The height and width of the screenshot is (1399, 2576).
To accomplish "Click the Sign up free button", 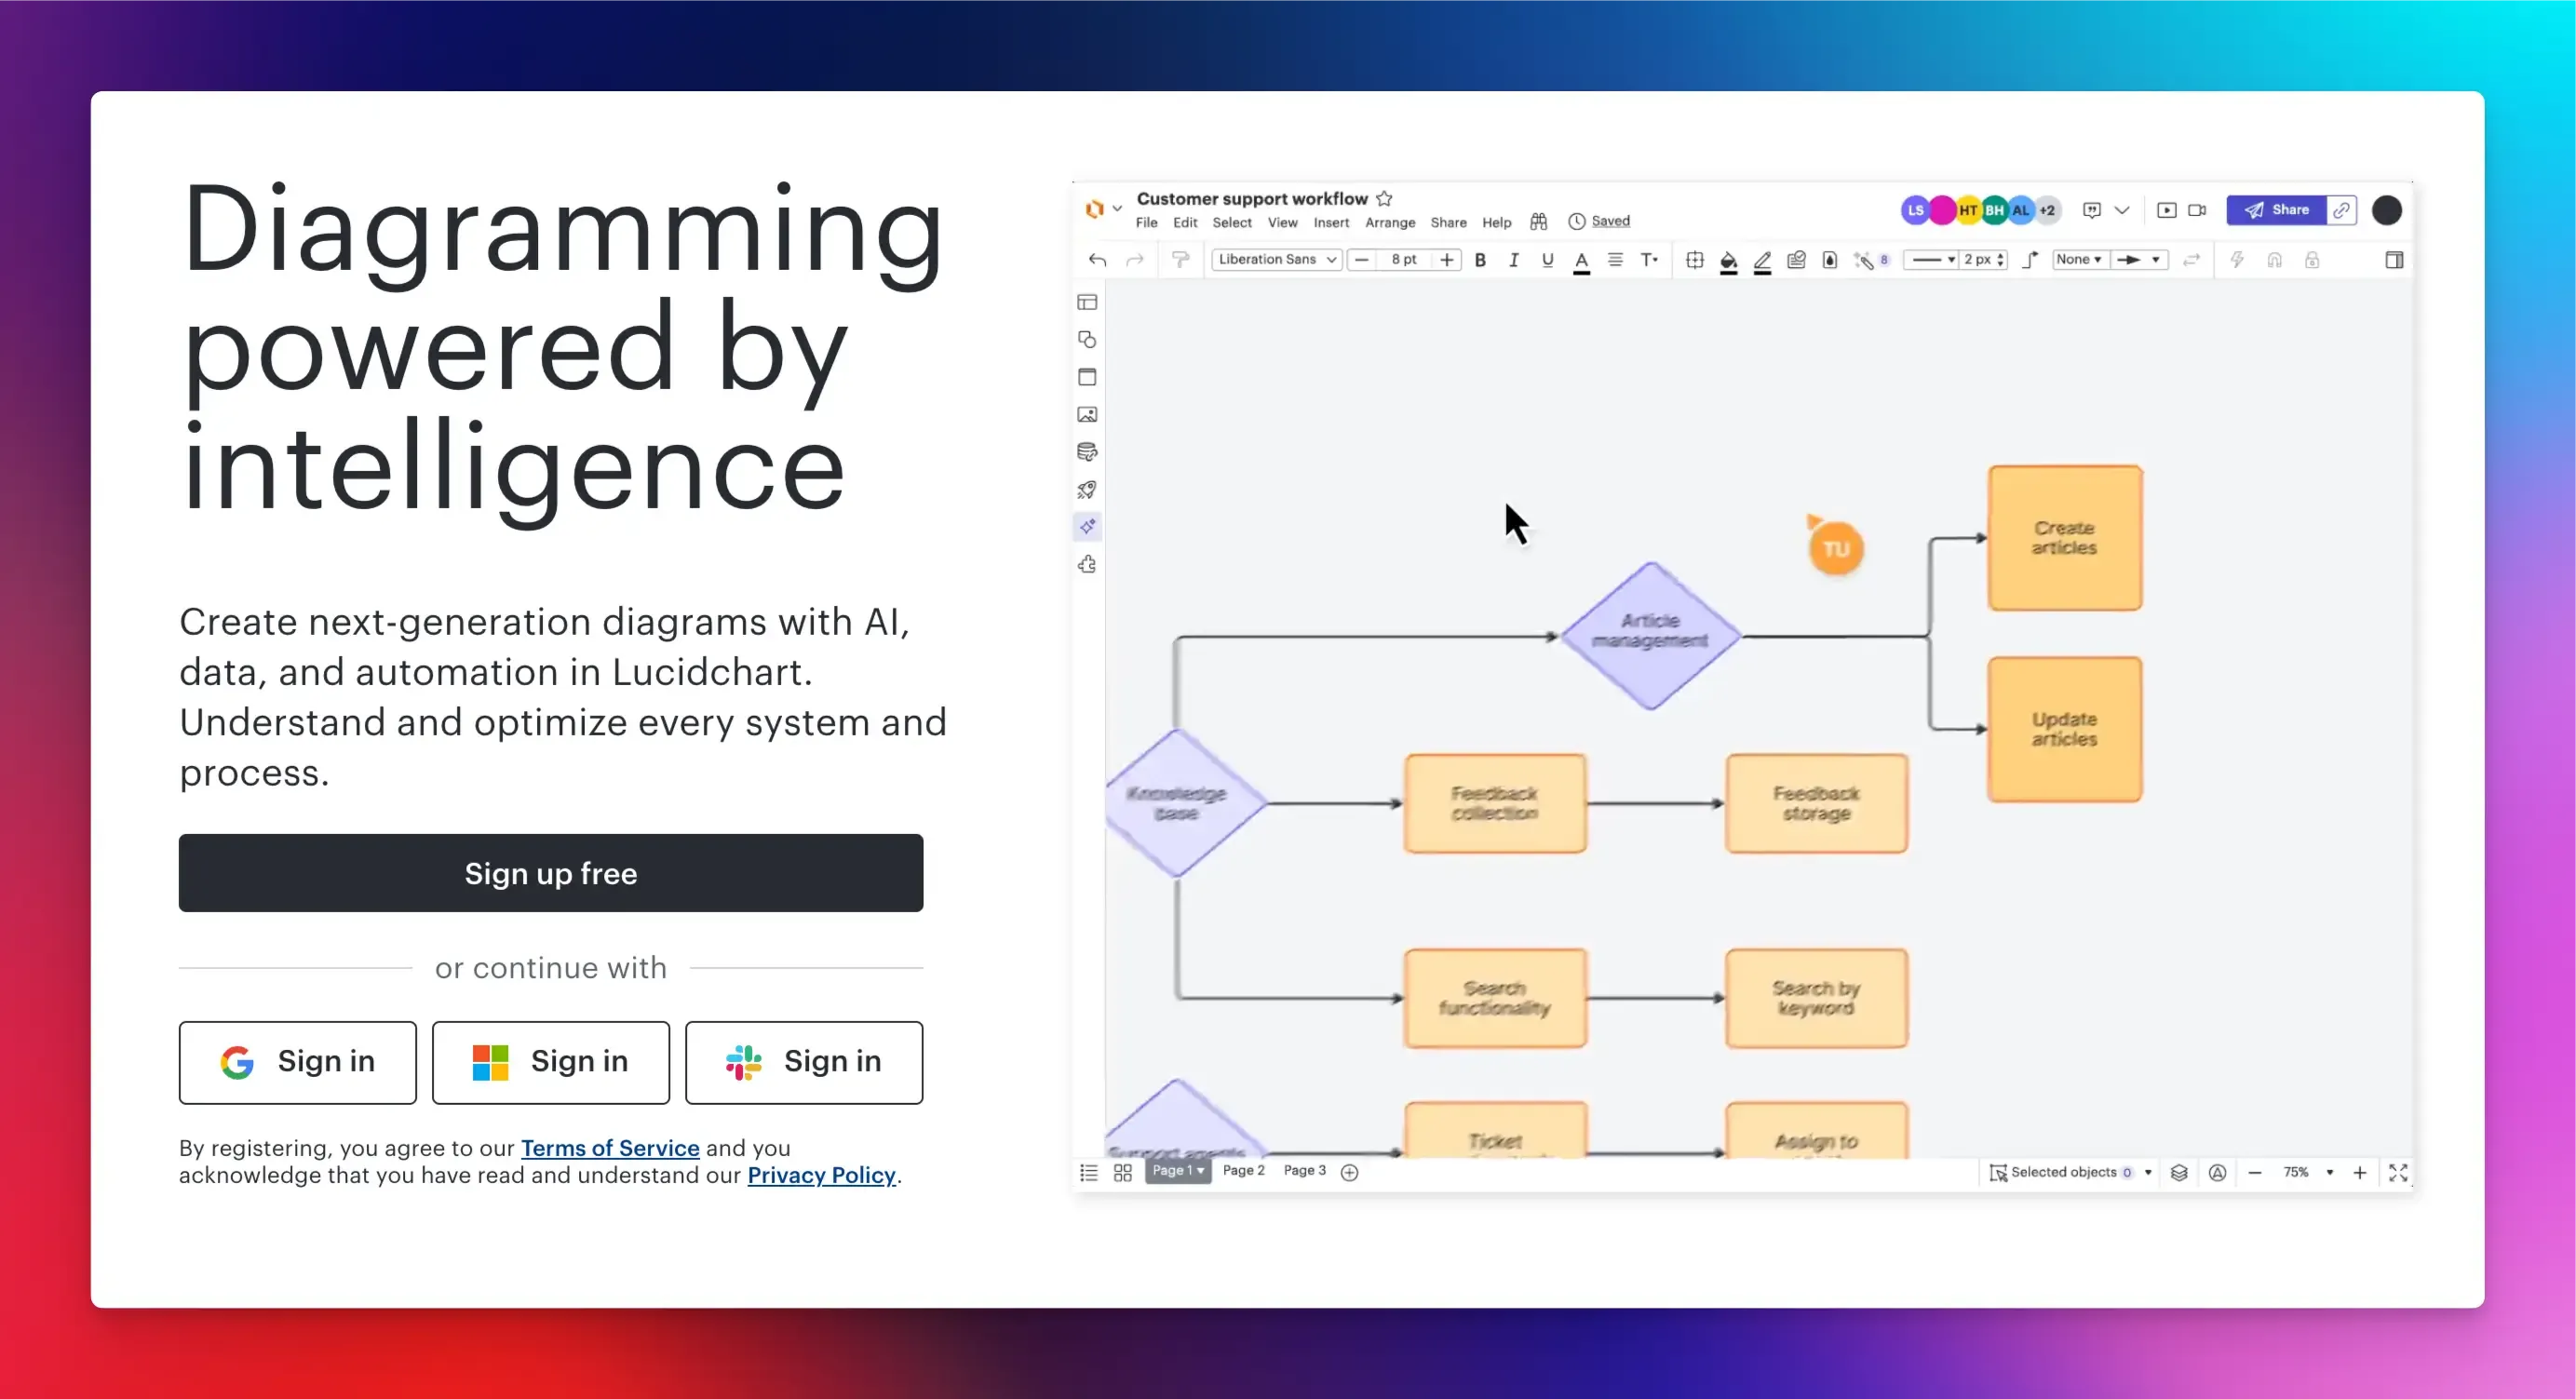I will [x=550, y=873].
